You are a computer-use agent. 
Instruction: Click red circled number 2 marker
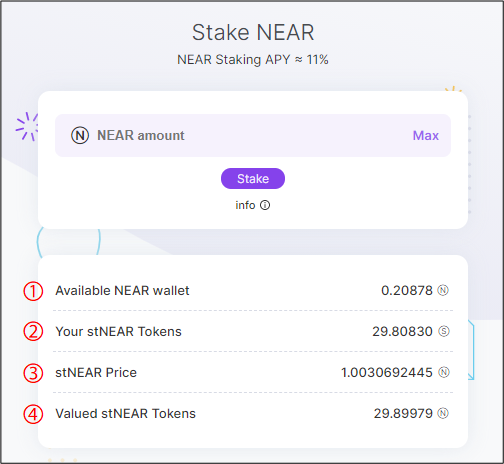click(x=33, y=332)
